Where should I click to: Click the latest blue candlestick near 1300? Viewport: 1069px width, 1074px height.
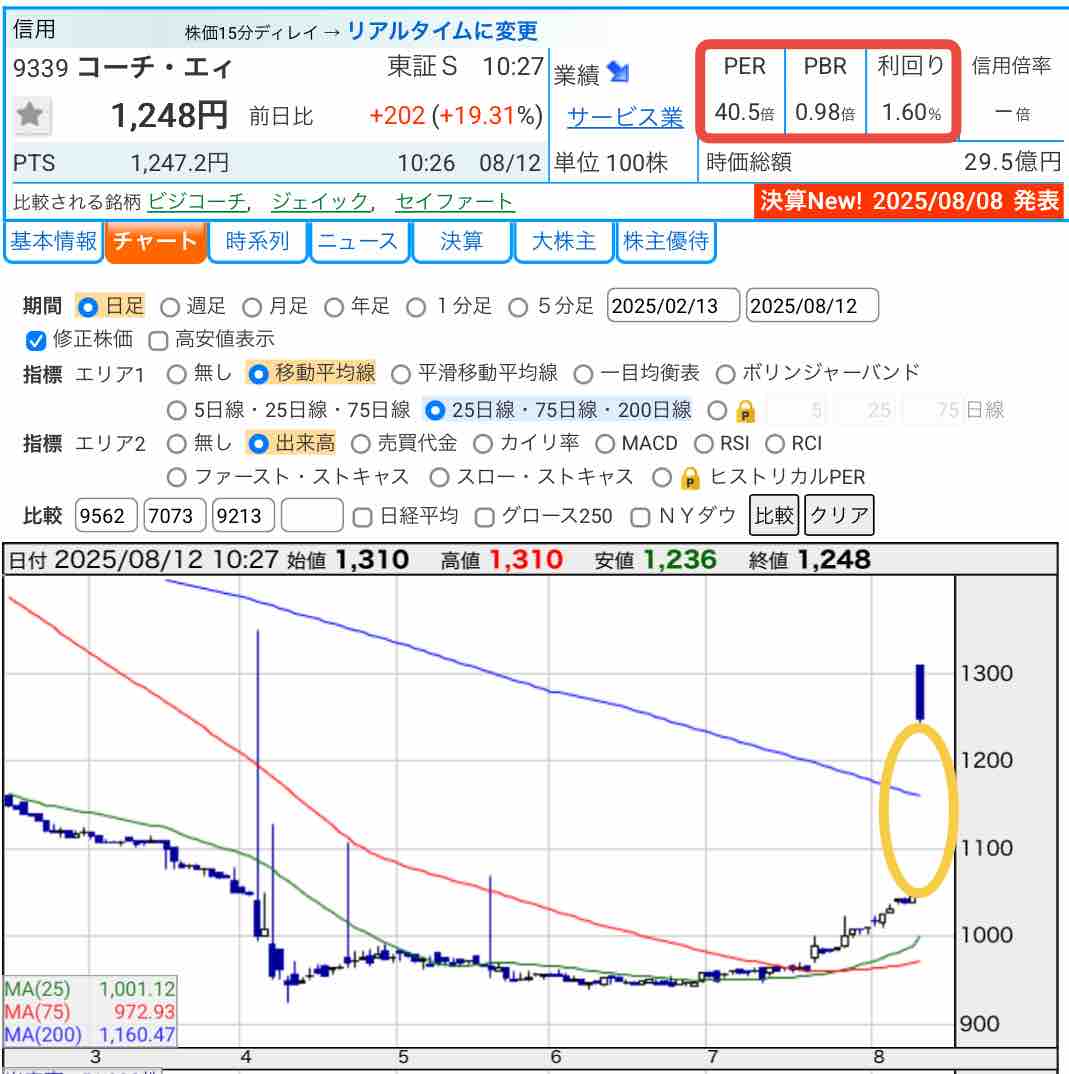click(x=920, y=692)
